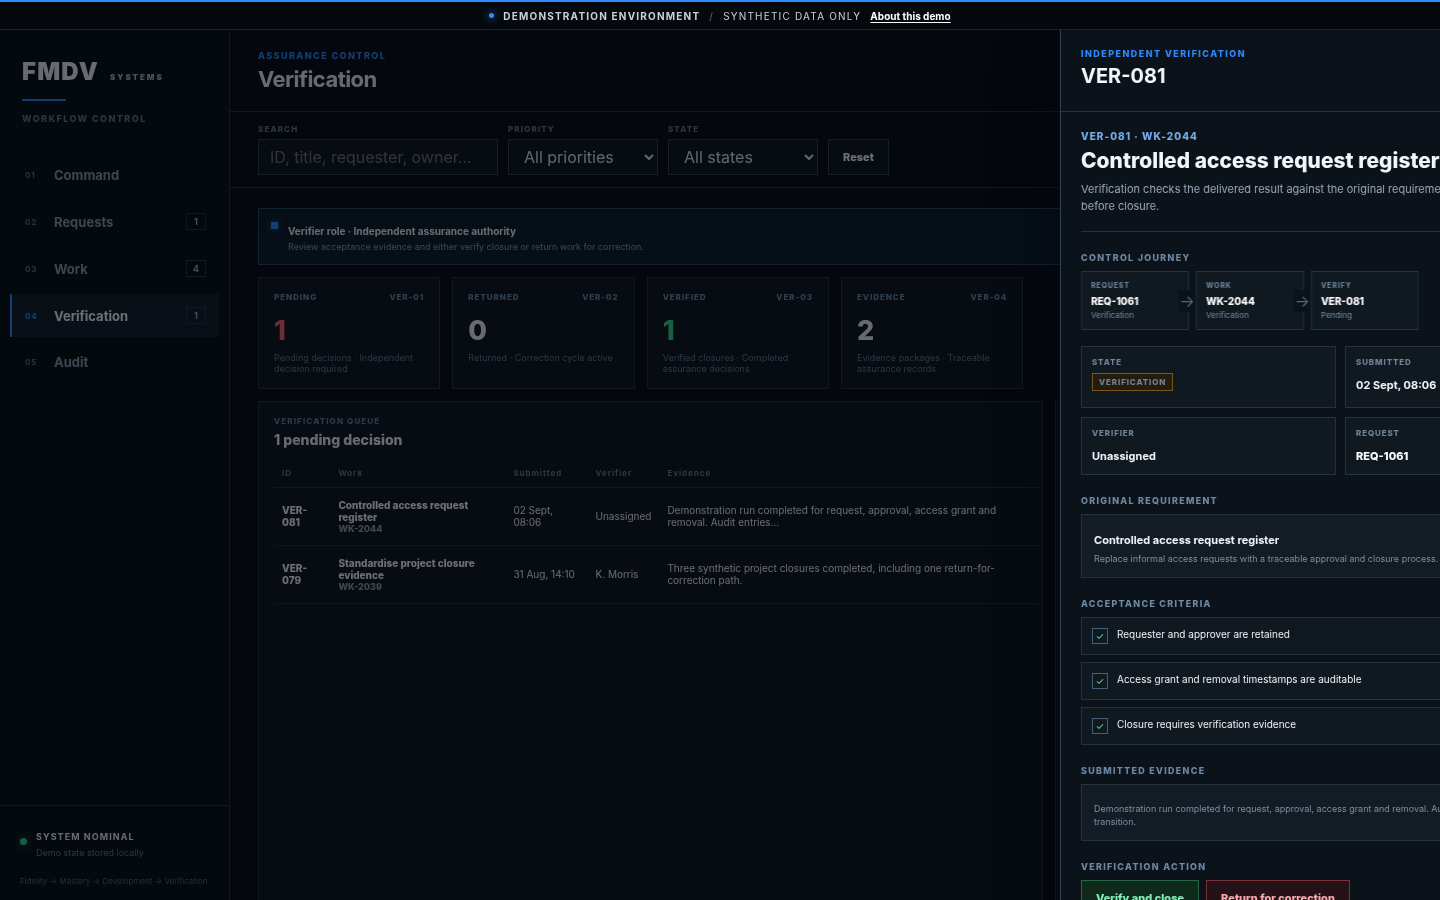Select the Evidence packages card
1440x900 pixels.
(x=932, y=333)
